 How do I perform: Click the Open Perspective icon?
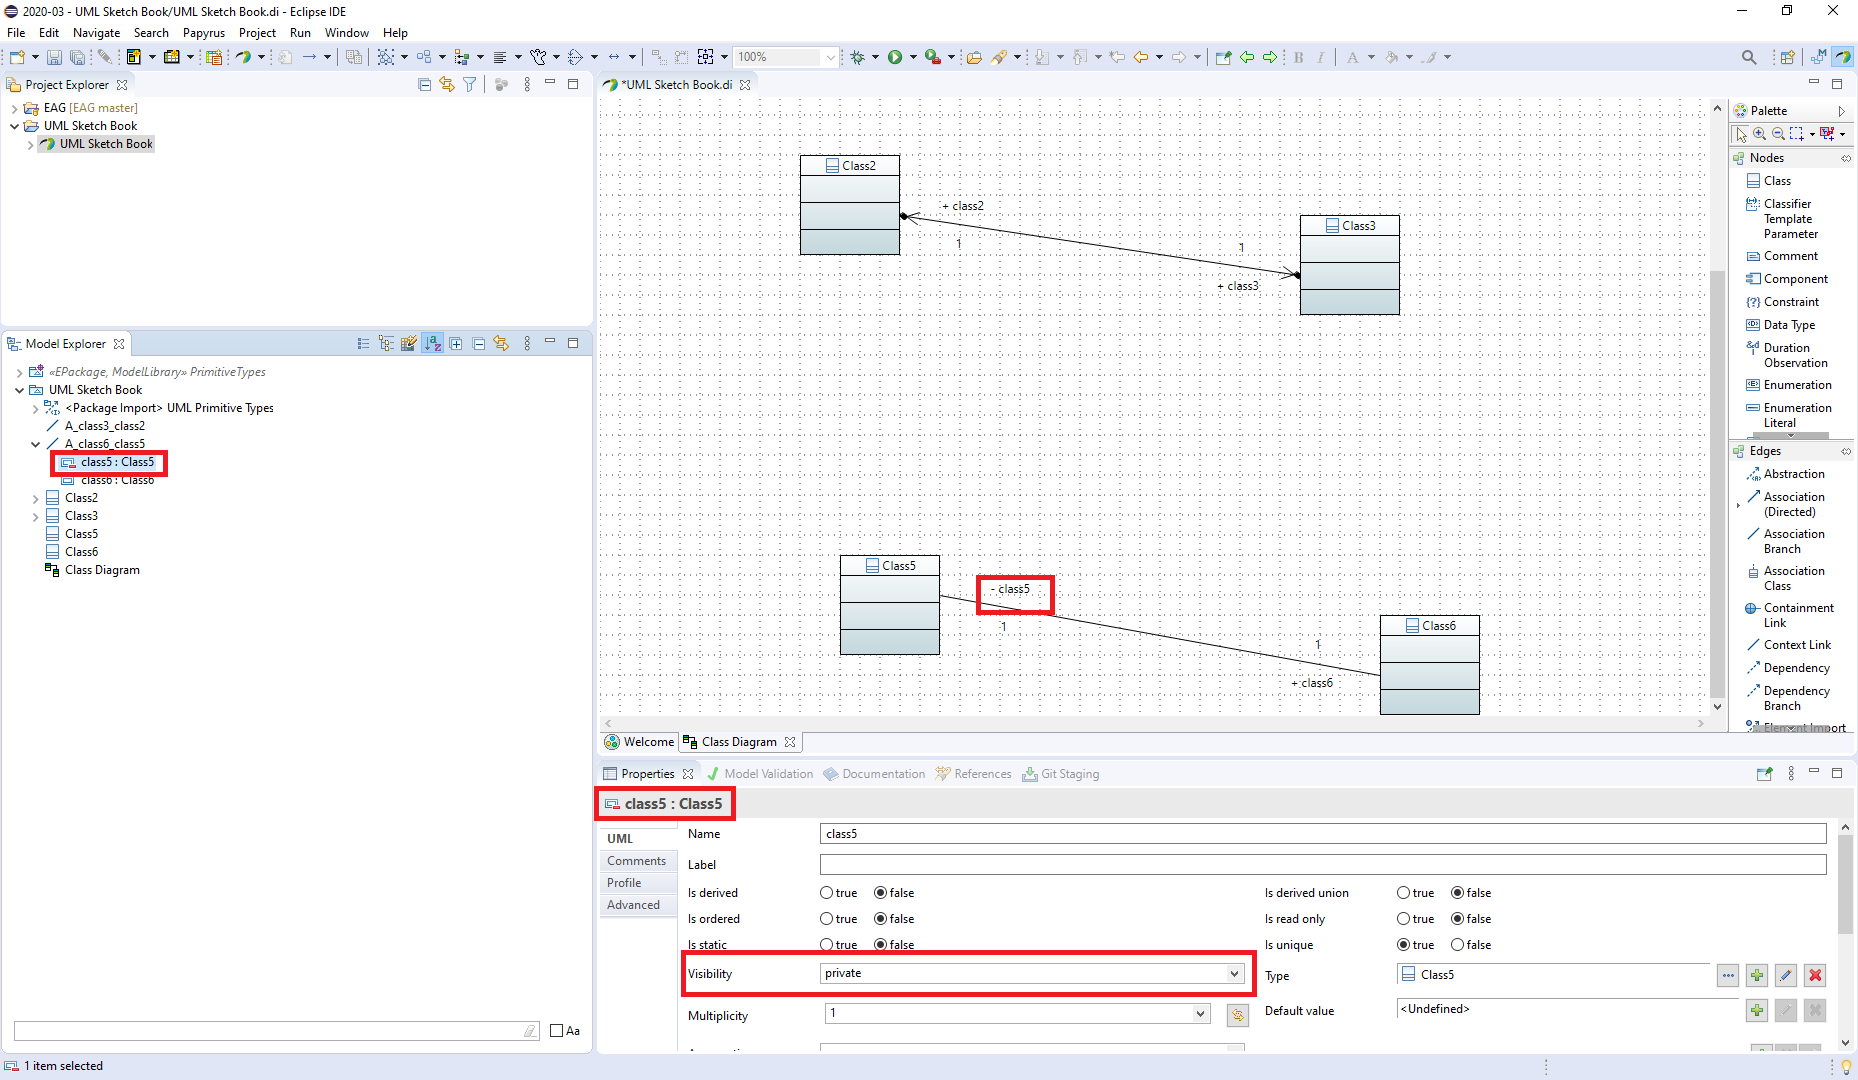tap(1787, 57)
